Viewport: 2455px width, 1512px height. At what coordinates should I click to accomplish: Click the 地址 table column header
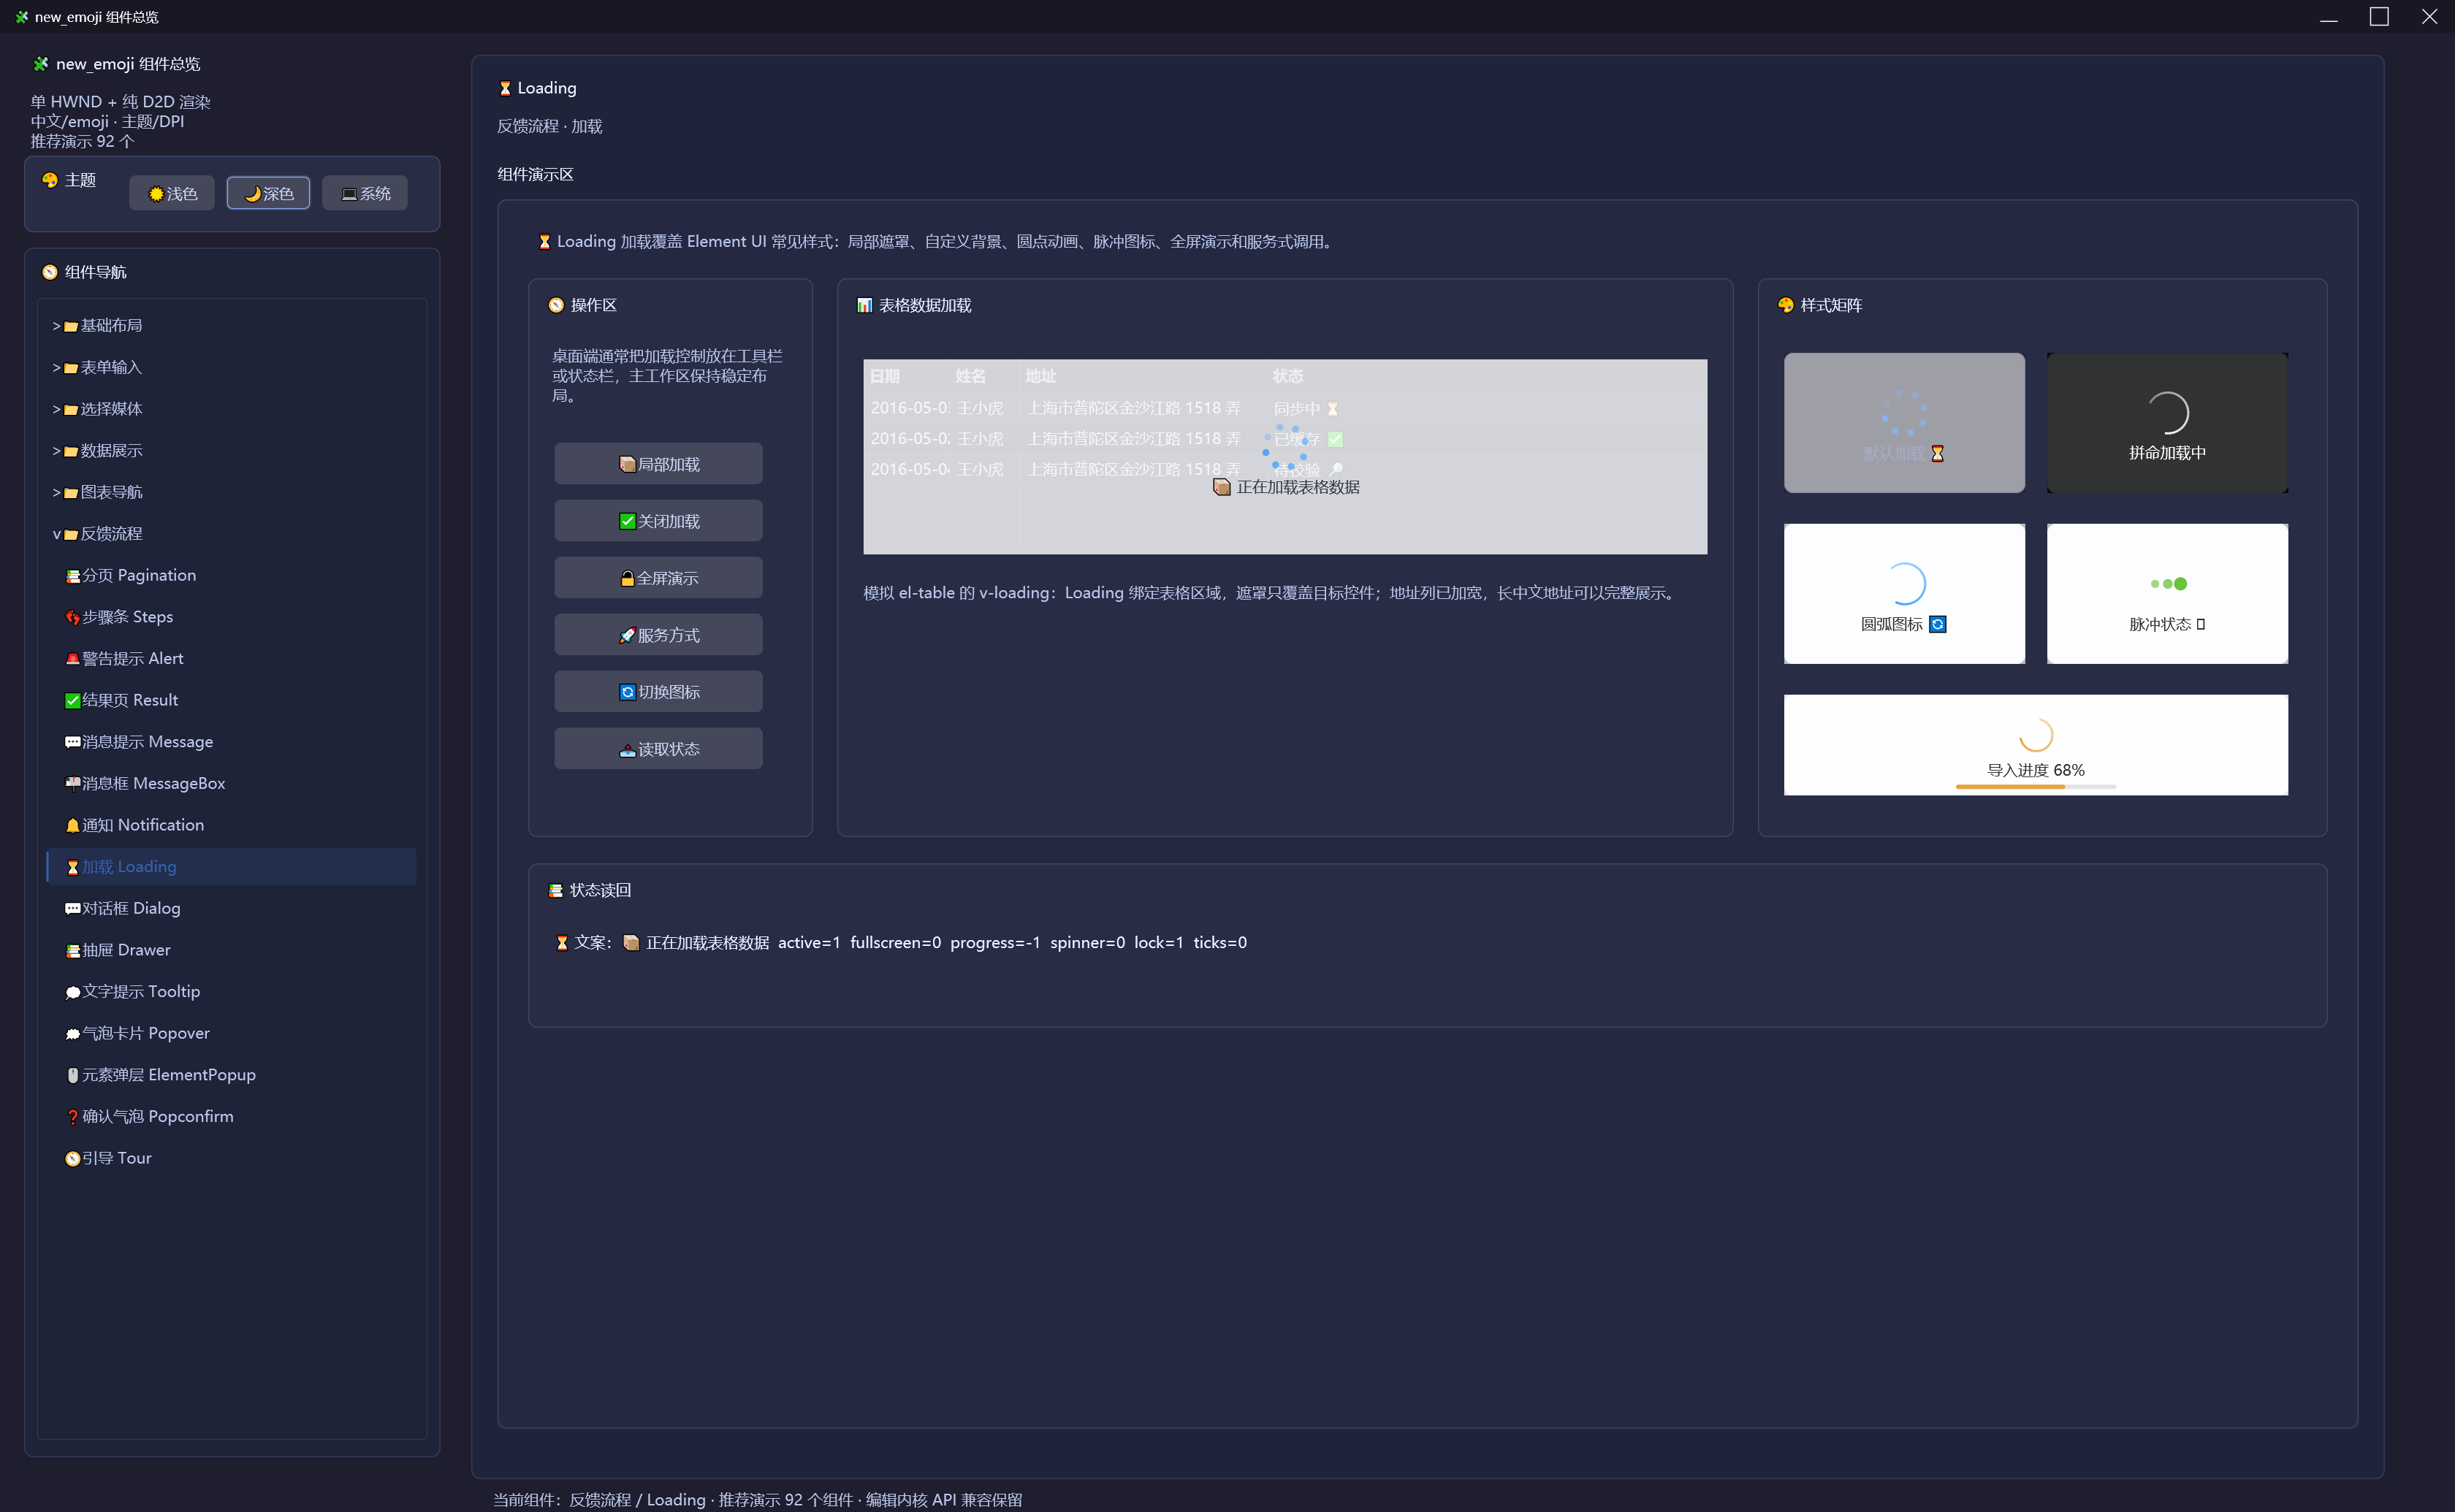pyautogui.click(x=1143, y=376)
